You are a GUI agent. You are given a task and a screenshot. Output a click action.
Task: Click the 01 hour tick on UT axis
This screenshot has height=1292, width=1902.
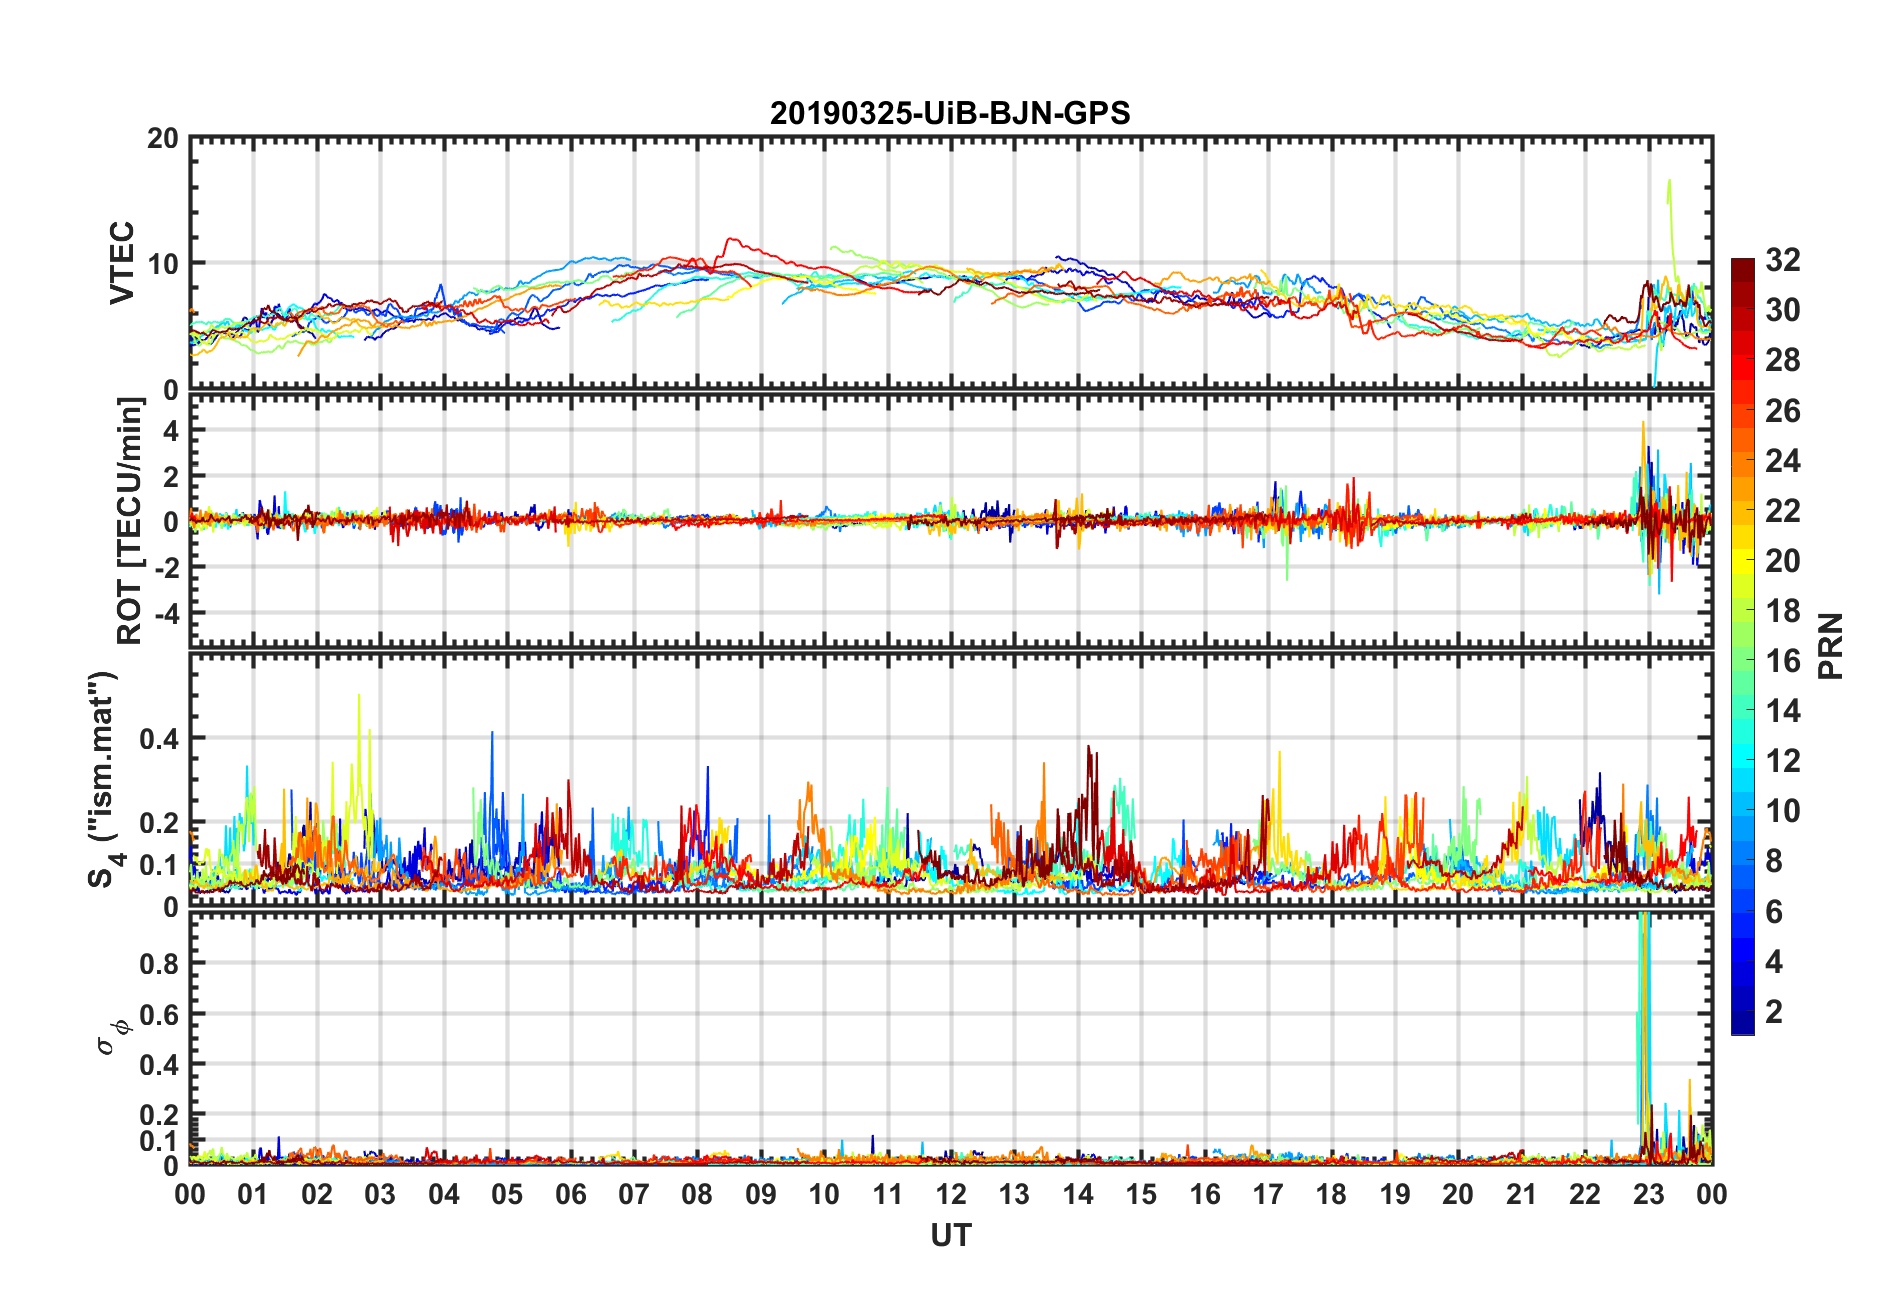pyautogui.click(x=253, y=1195)
